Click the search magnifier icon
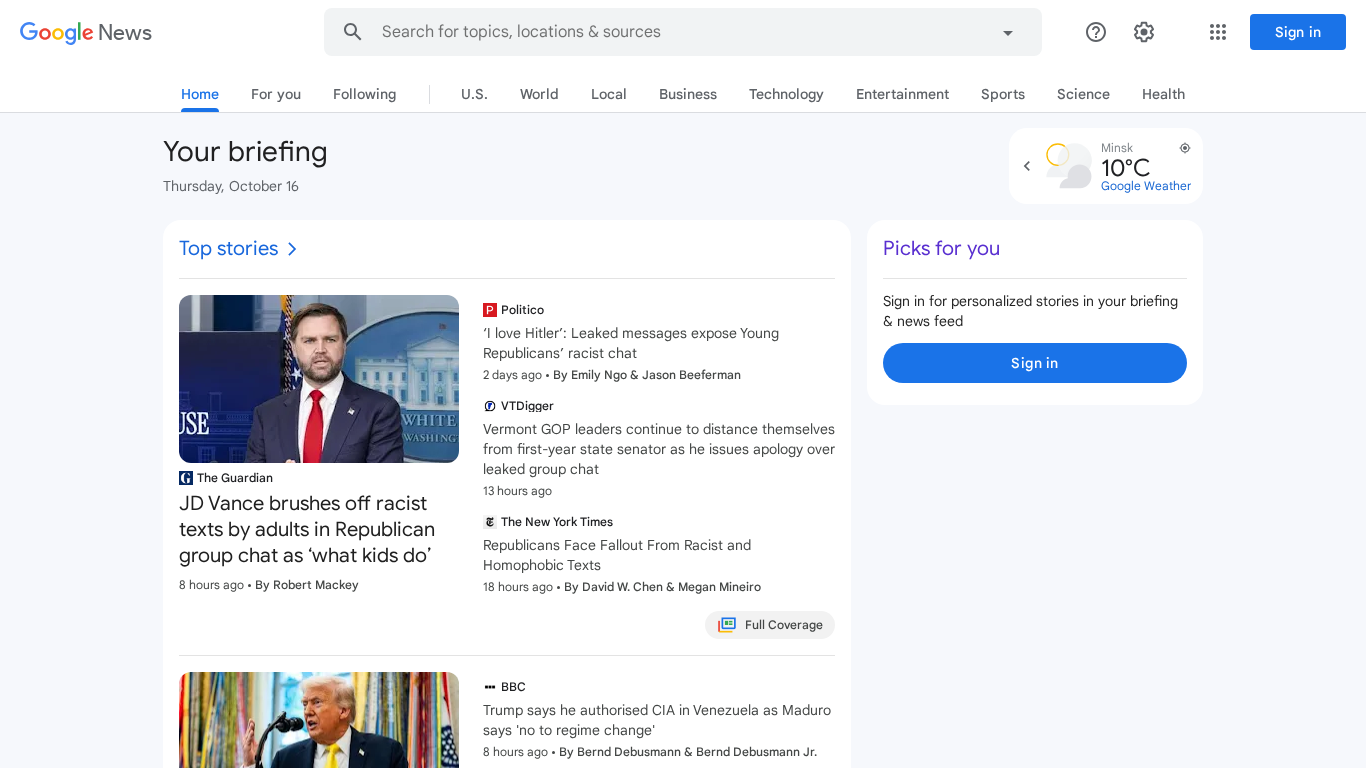This screenshot has width=1366, height=768. [352, 32]
